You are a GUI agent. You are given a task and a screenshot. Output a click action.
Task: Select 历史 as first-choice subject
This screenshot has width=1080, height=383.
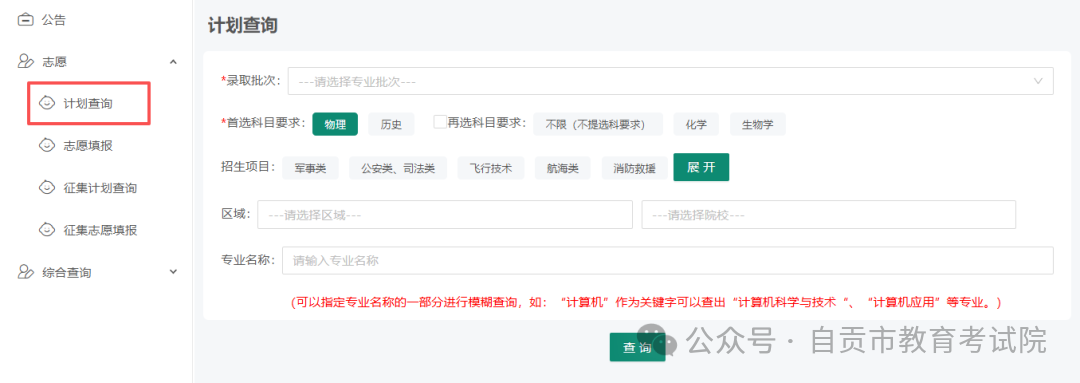pyautogui.click(x=391, y=124)
